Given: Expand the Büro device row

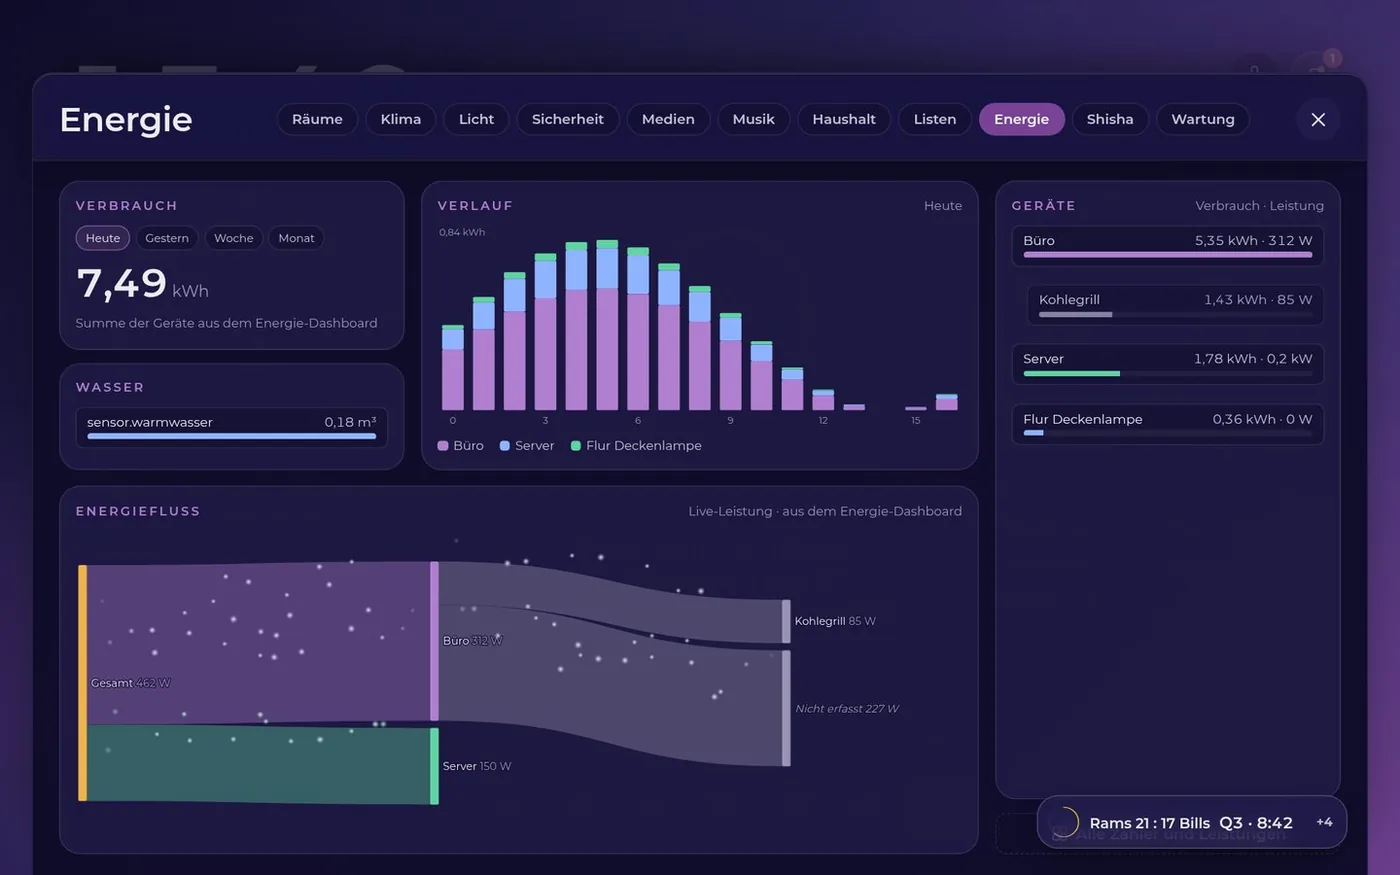Looking at the screenshot, I should (x=1168, y=246).
